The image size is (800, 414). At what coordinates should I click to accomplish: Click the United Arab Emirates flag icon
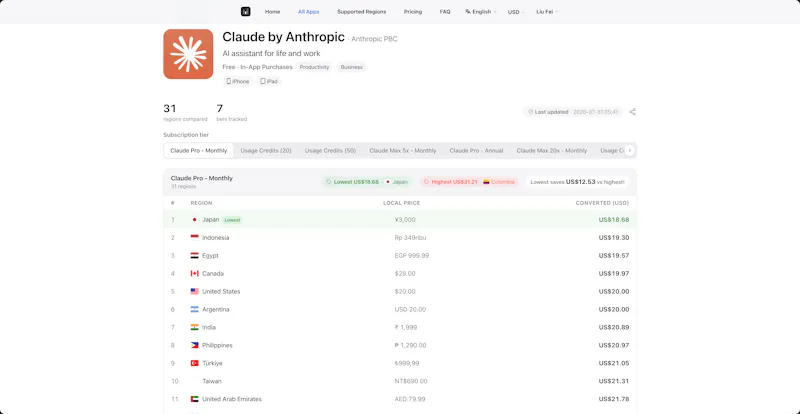click(194, 399)
